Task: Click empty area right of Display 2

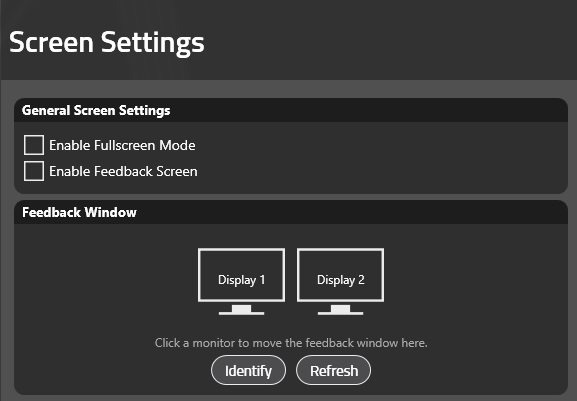Action: pyautogui.click(x=475, y=281)
